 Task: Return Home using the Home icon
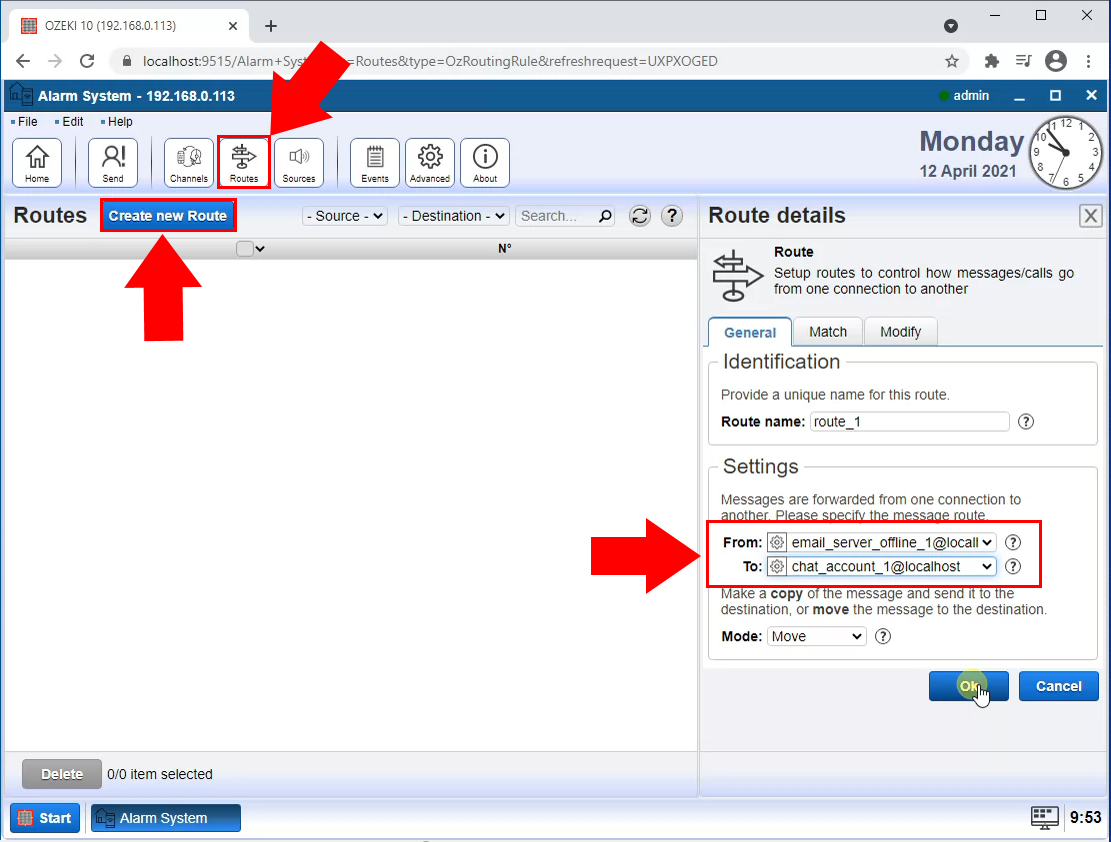37,162
